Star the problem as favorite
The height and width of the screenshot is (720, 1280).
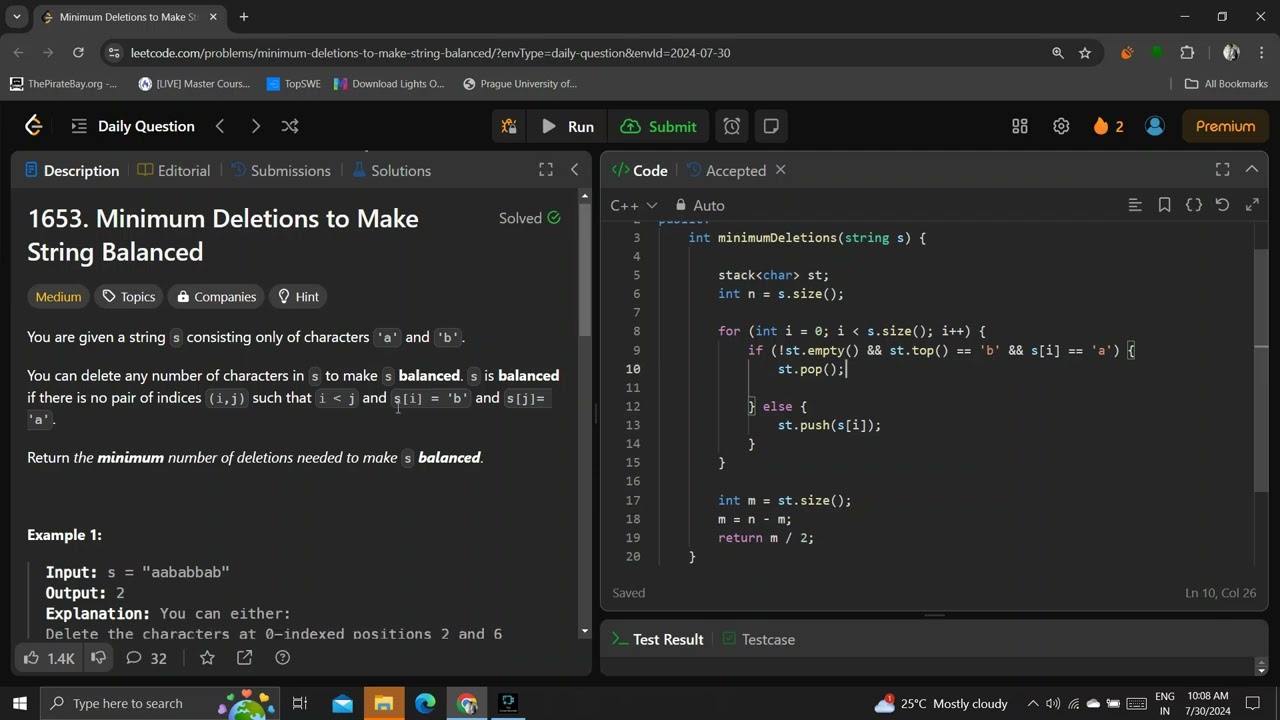pyautogui.click(x=207, y=658)
